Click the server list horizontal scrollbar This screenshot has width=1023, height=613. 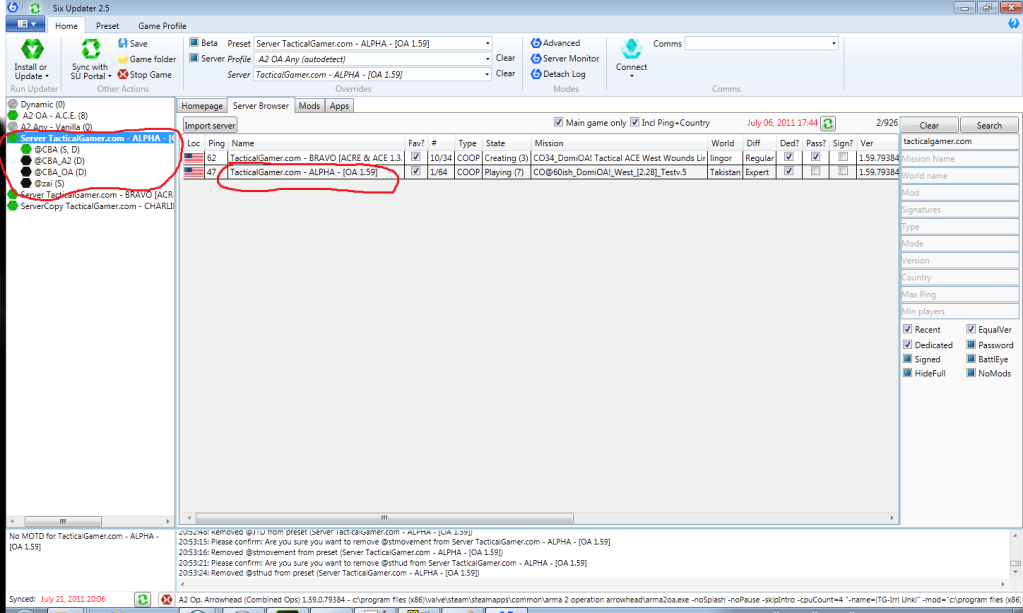[x=384, y=518]
